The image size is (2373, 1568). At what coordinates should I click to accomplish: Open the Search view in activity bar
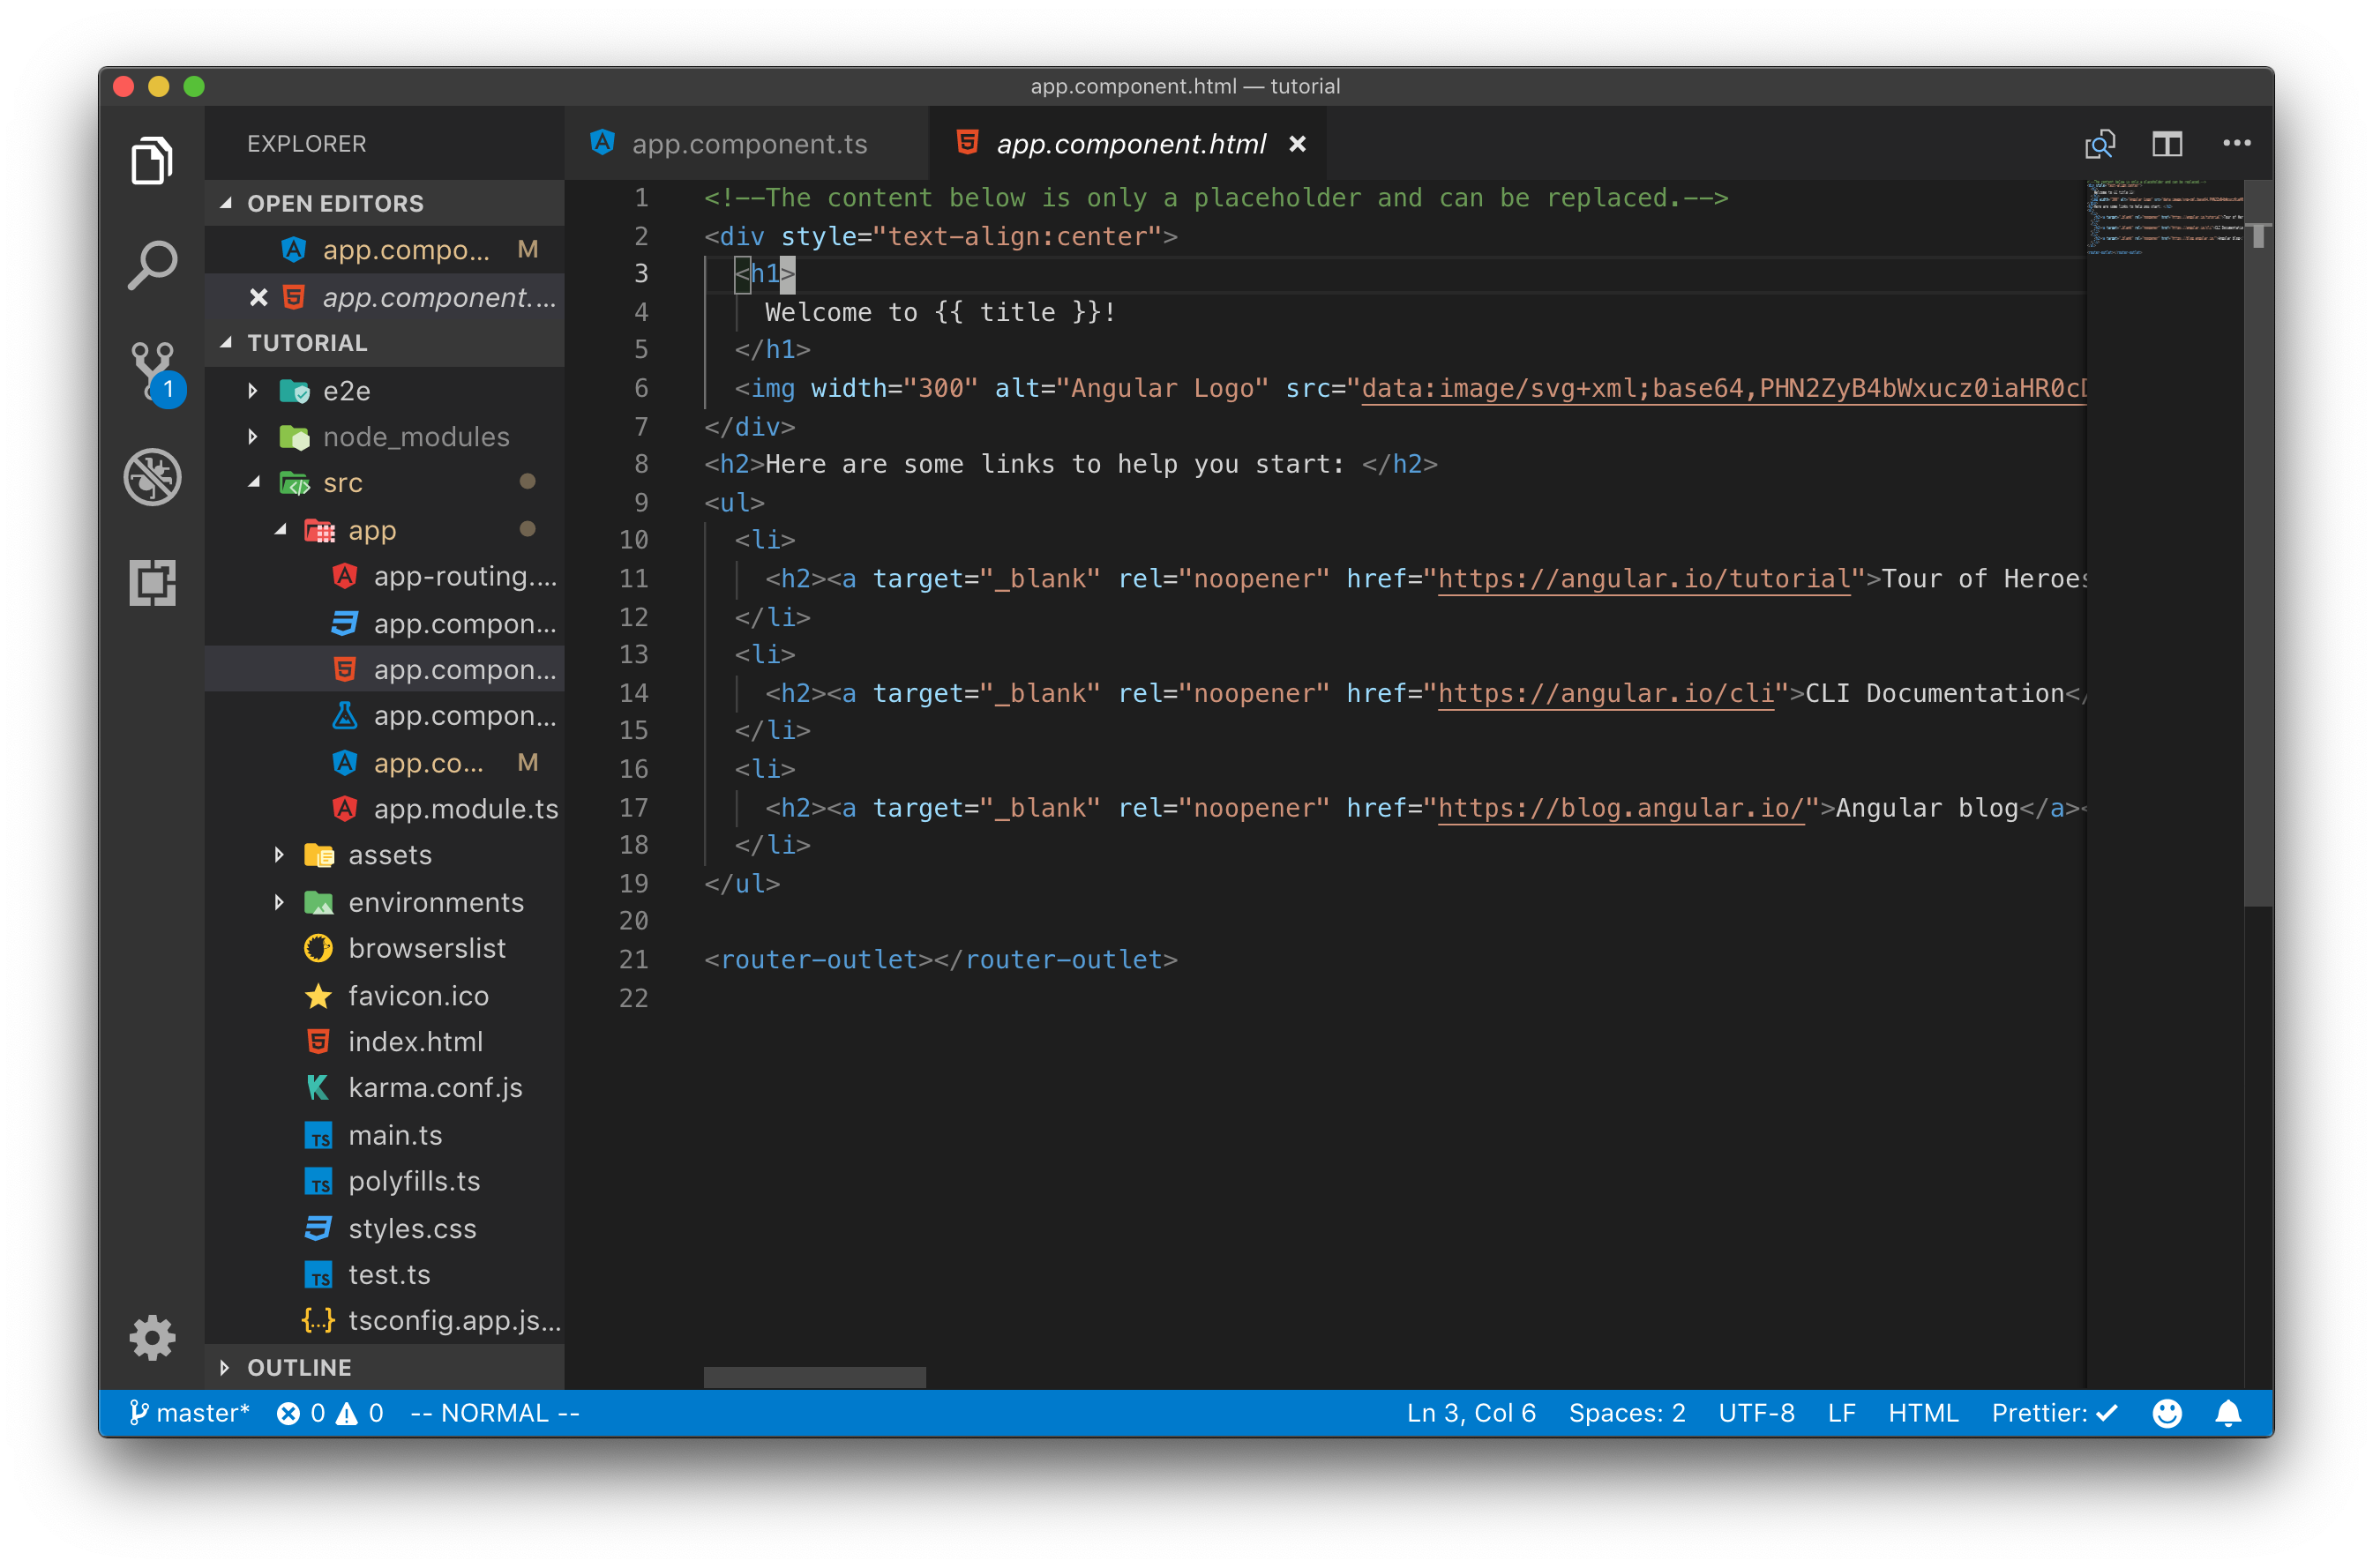pyautogui.click(x=152, y=266)
